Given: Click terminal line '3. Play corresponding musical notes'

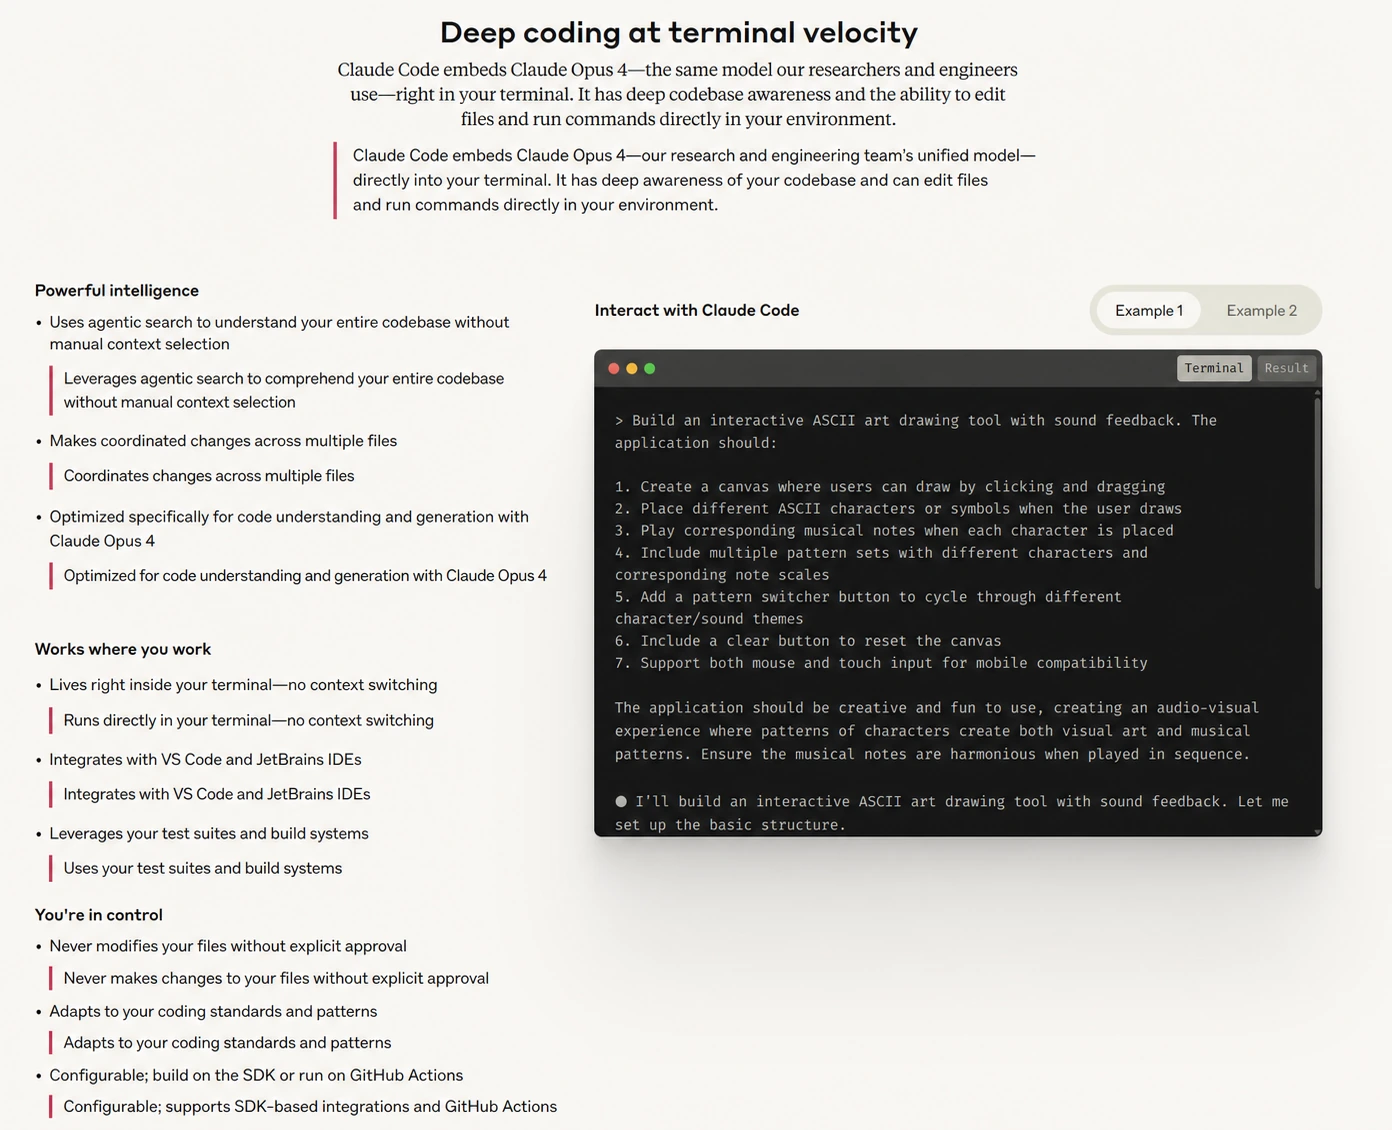Looking at the screenshot, I should pos(894,531).
